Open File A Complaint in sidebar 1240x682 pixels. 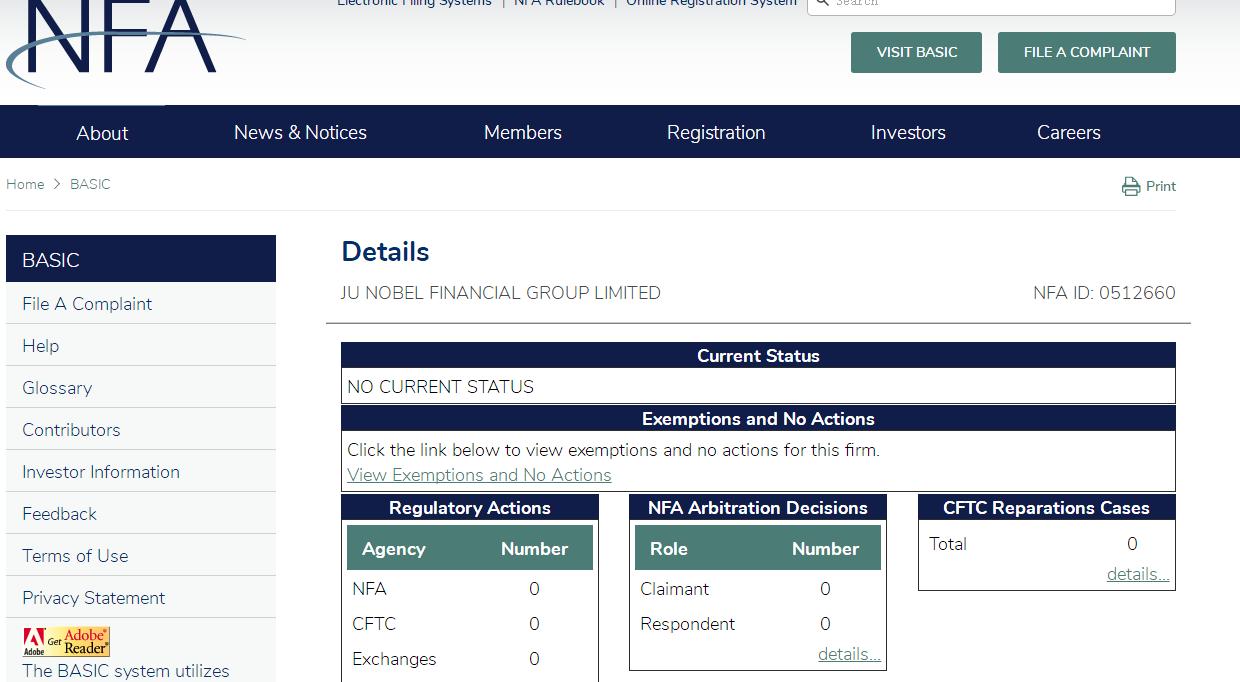(x=141, y=303)
